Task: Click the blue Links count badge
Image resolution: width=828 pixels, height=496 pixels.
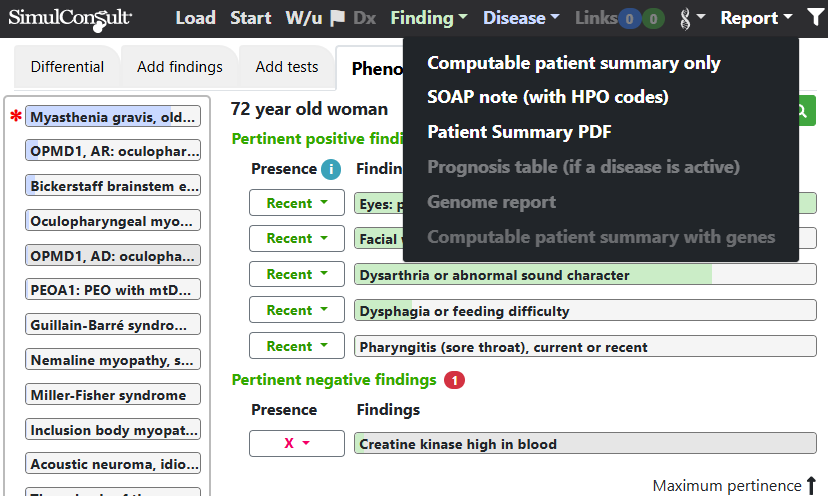Action: 629,19
